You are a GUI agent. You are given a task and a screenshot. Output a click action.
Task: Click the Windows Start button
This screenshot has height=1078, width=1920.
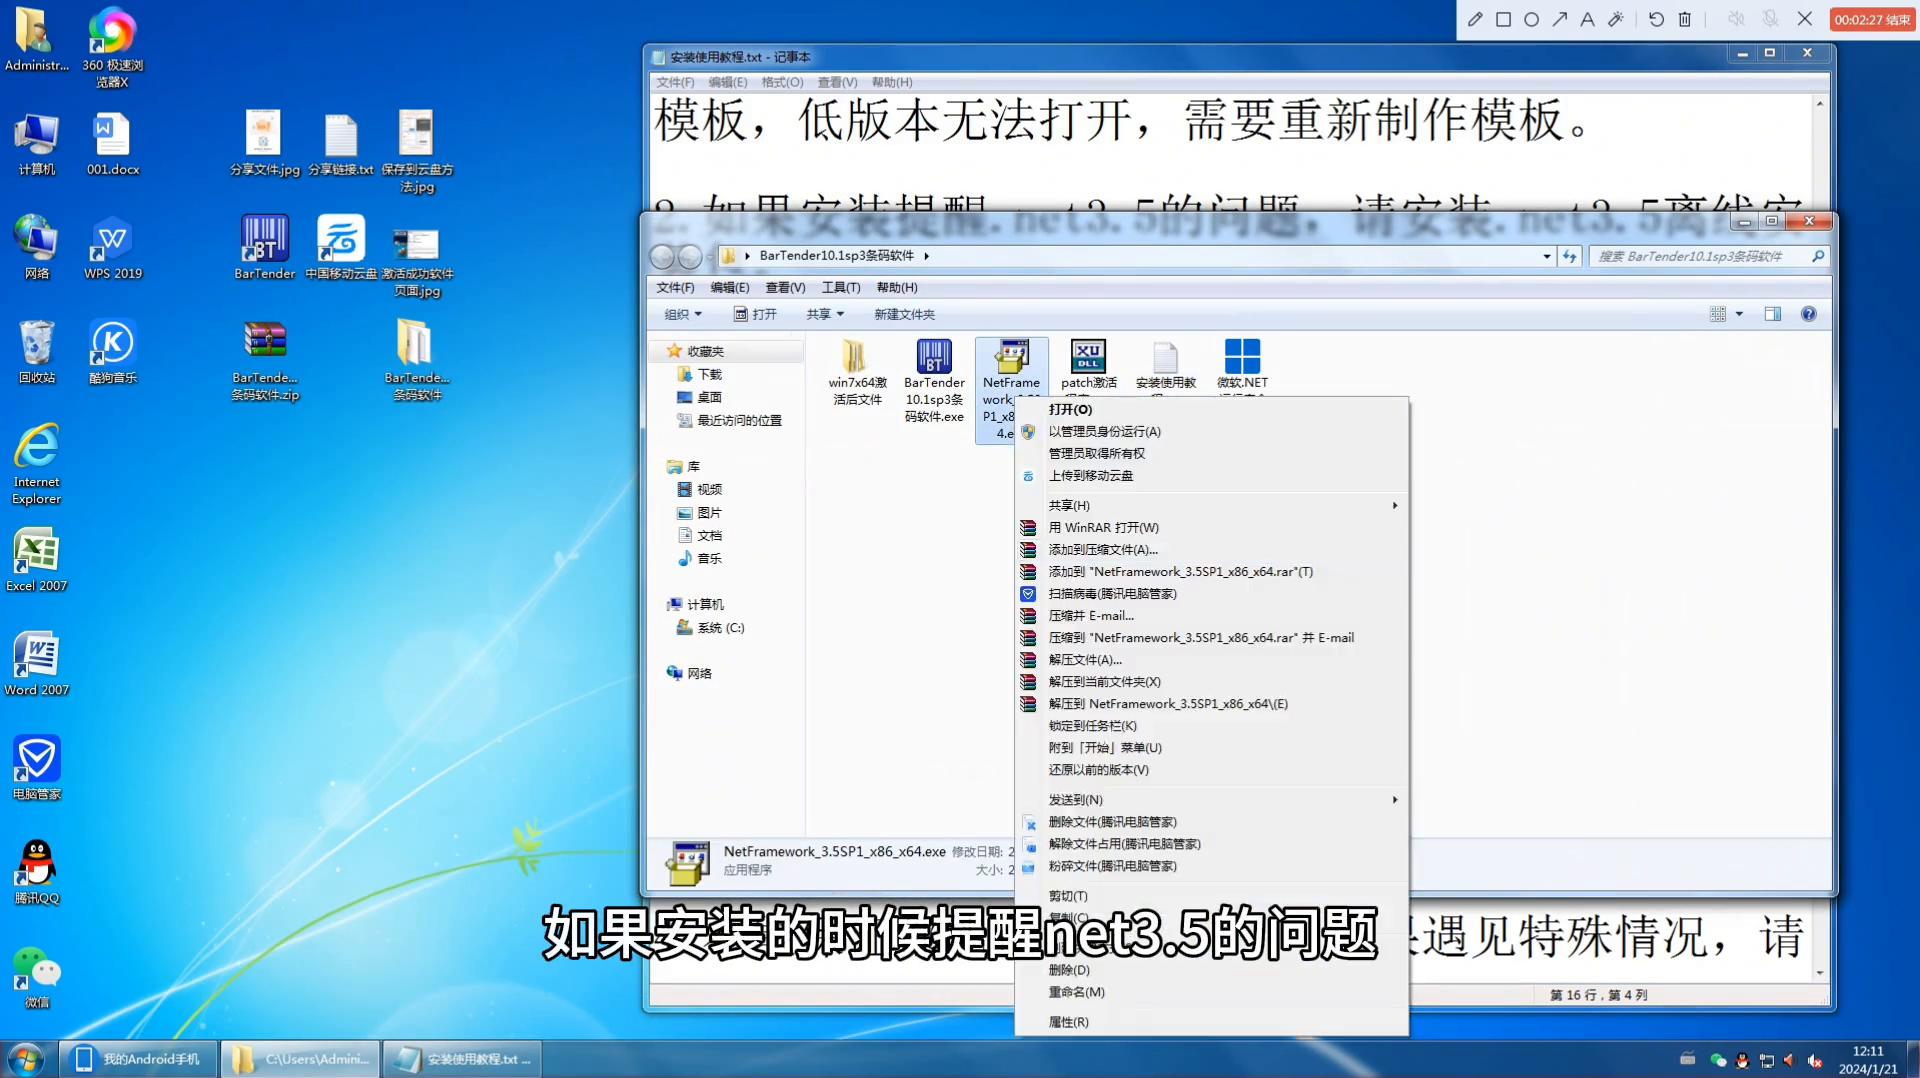point(25,1059)
